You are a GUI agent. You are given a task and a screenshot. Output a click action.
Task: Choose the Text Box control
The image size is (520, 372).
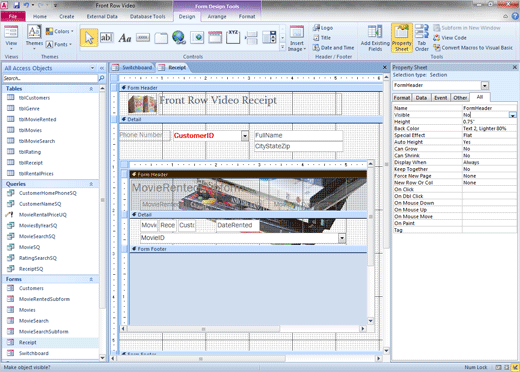[x=106, y=38]
